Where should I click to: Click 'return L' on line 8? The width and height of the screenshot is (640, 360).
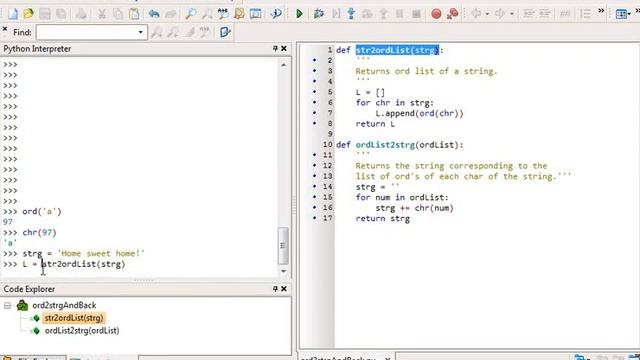coord(375,124)
